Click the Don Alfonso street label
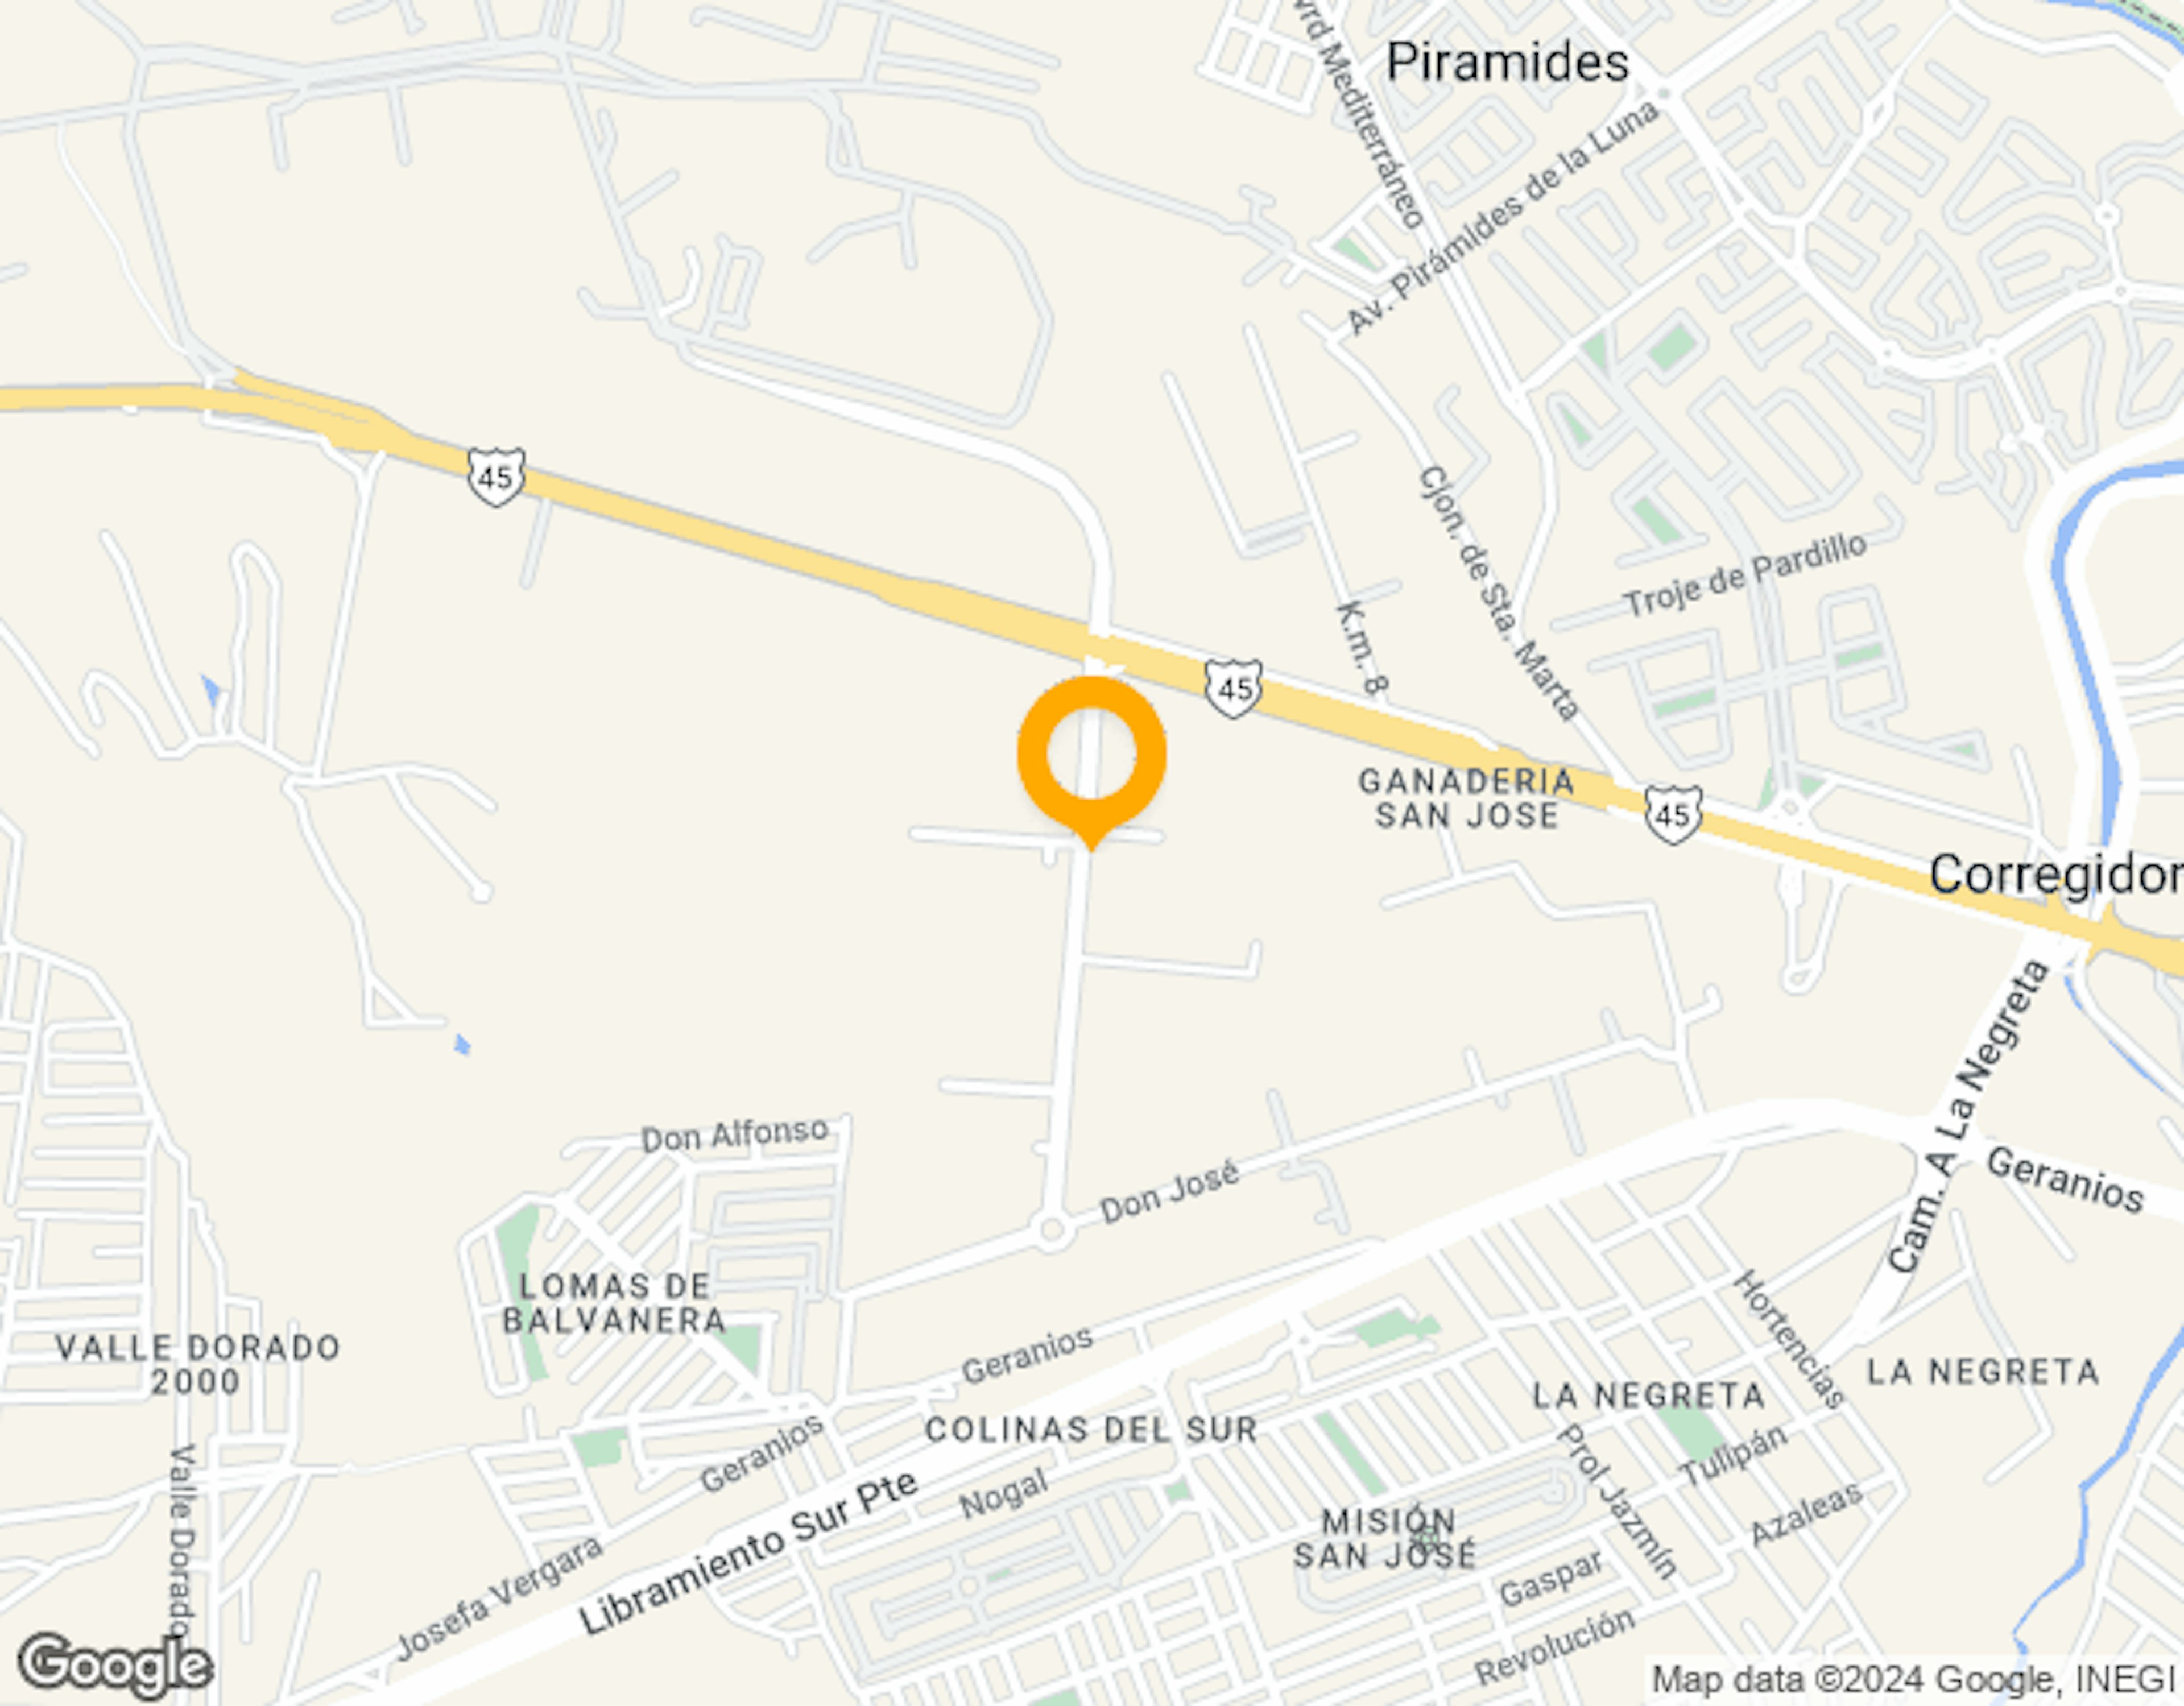The width and height of the screenshot is (2184, 1706). pos(735,1135)
